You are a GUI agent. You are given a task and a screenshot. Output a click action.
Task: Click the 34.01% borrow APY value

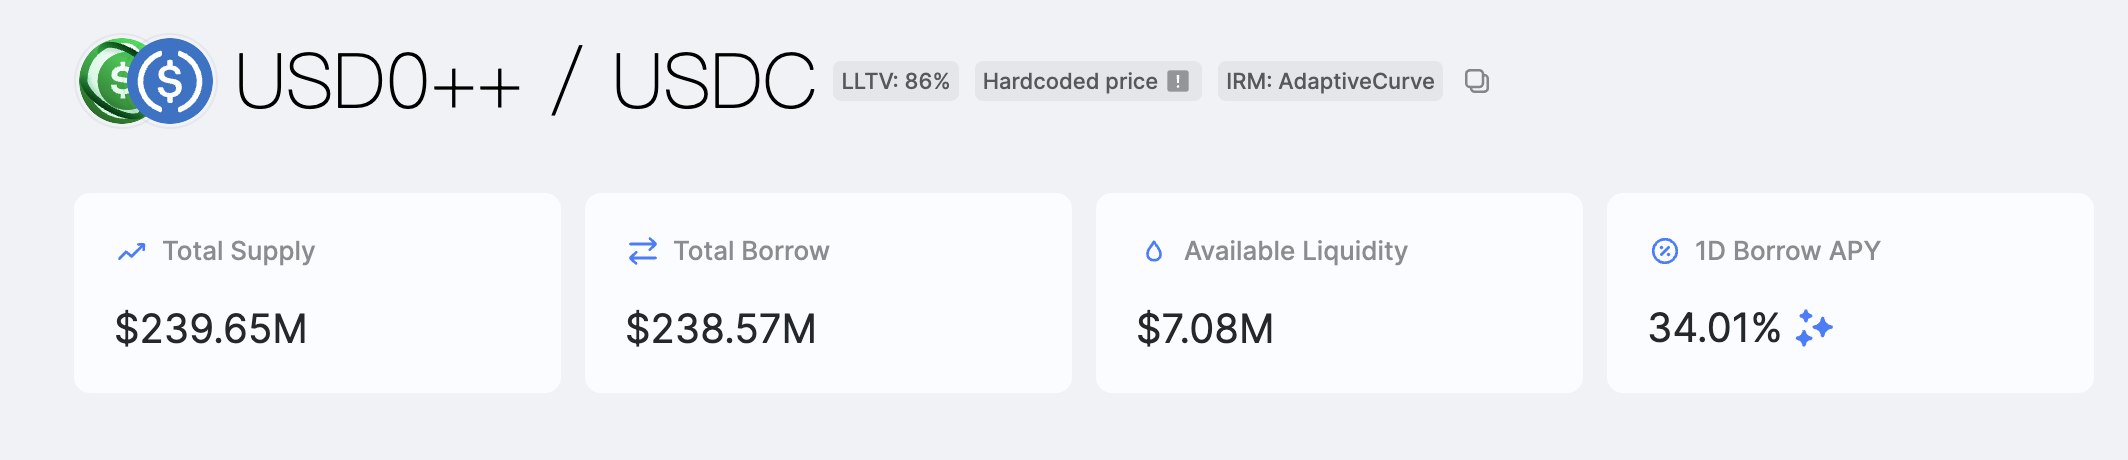[x=1714, y=328]
